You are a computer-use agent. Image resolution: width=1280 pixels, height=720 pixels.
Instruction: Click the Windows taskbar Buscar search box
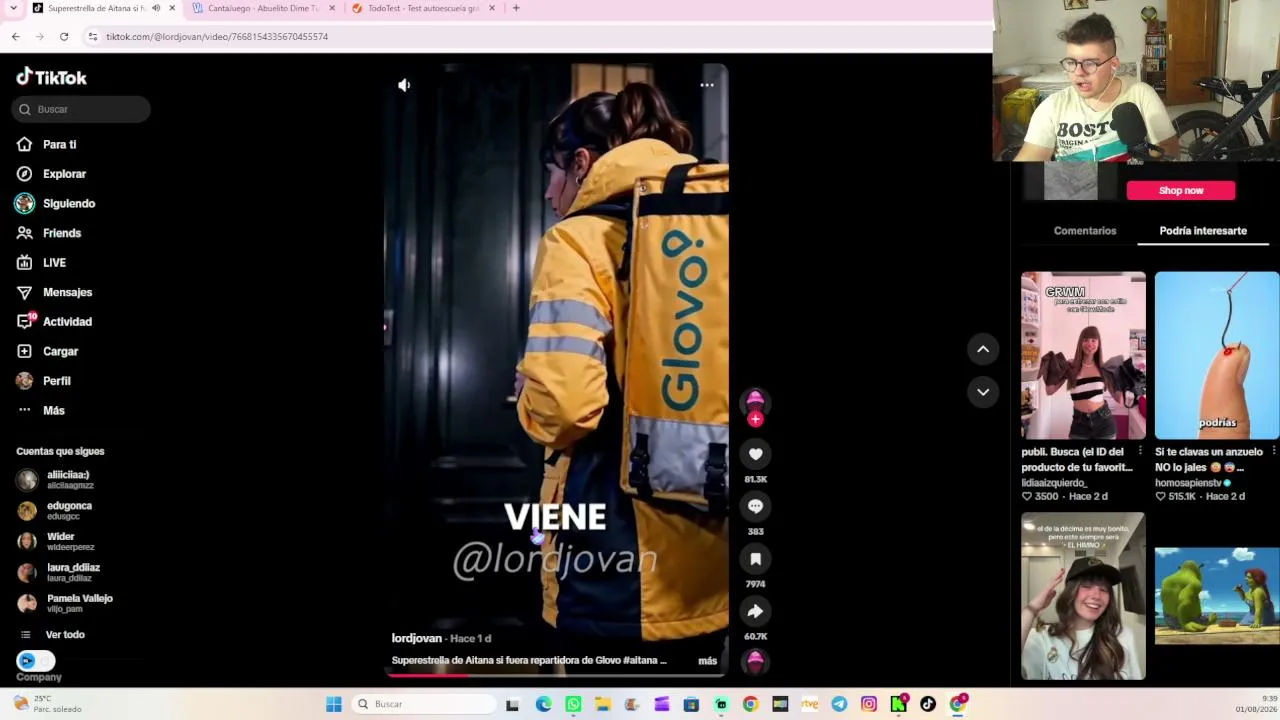426,704
